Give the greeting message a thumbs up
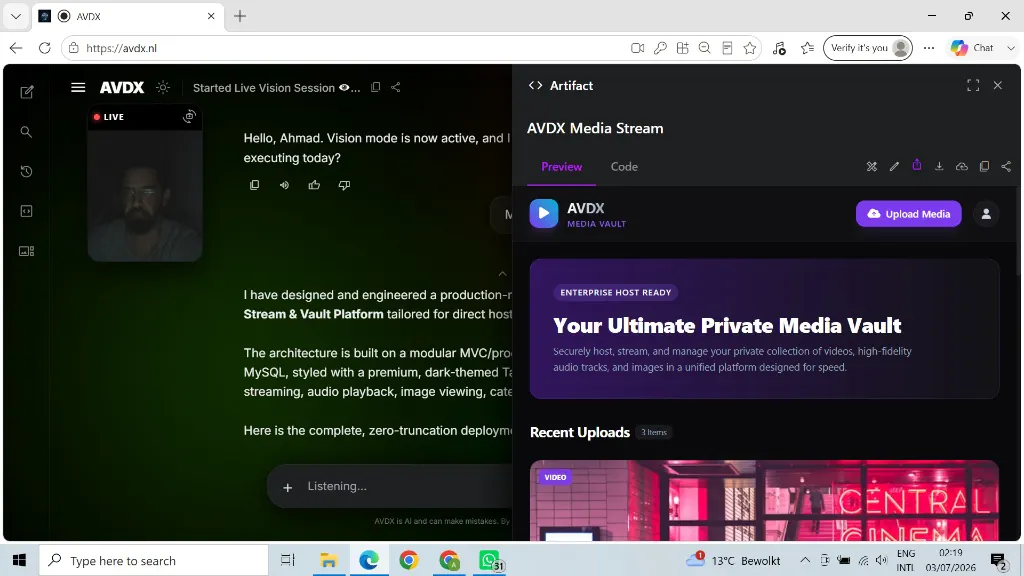This screenshot has width=1024, height=576. [x=314, y=185]
